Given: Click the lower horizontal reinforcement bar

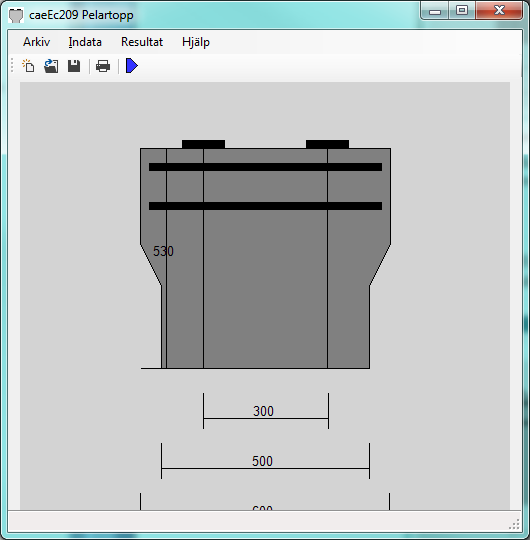Looking at the screenshot, I should tap(266, 206).
